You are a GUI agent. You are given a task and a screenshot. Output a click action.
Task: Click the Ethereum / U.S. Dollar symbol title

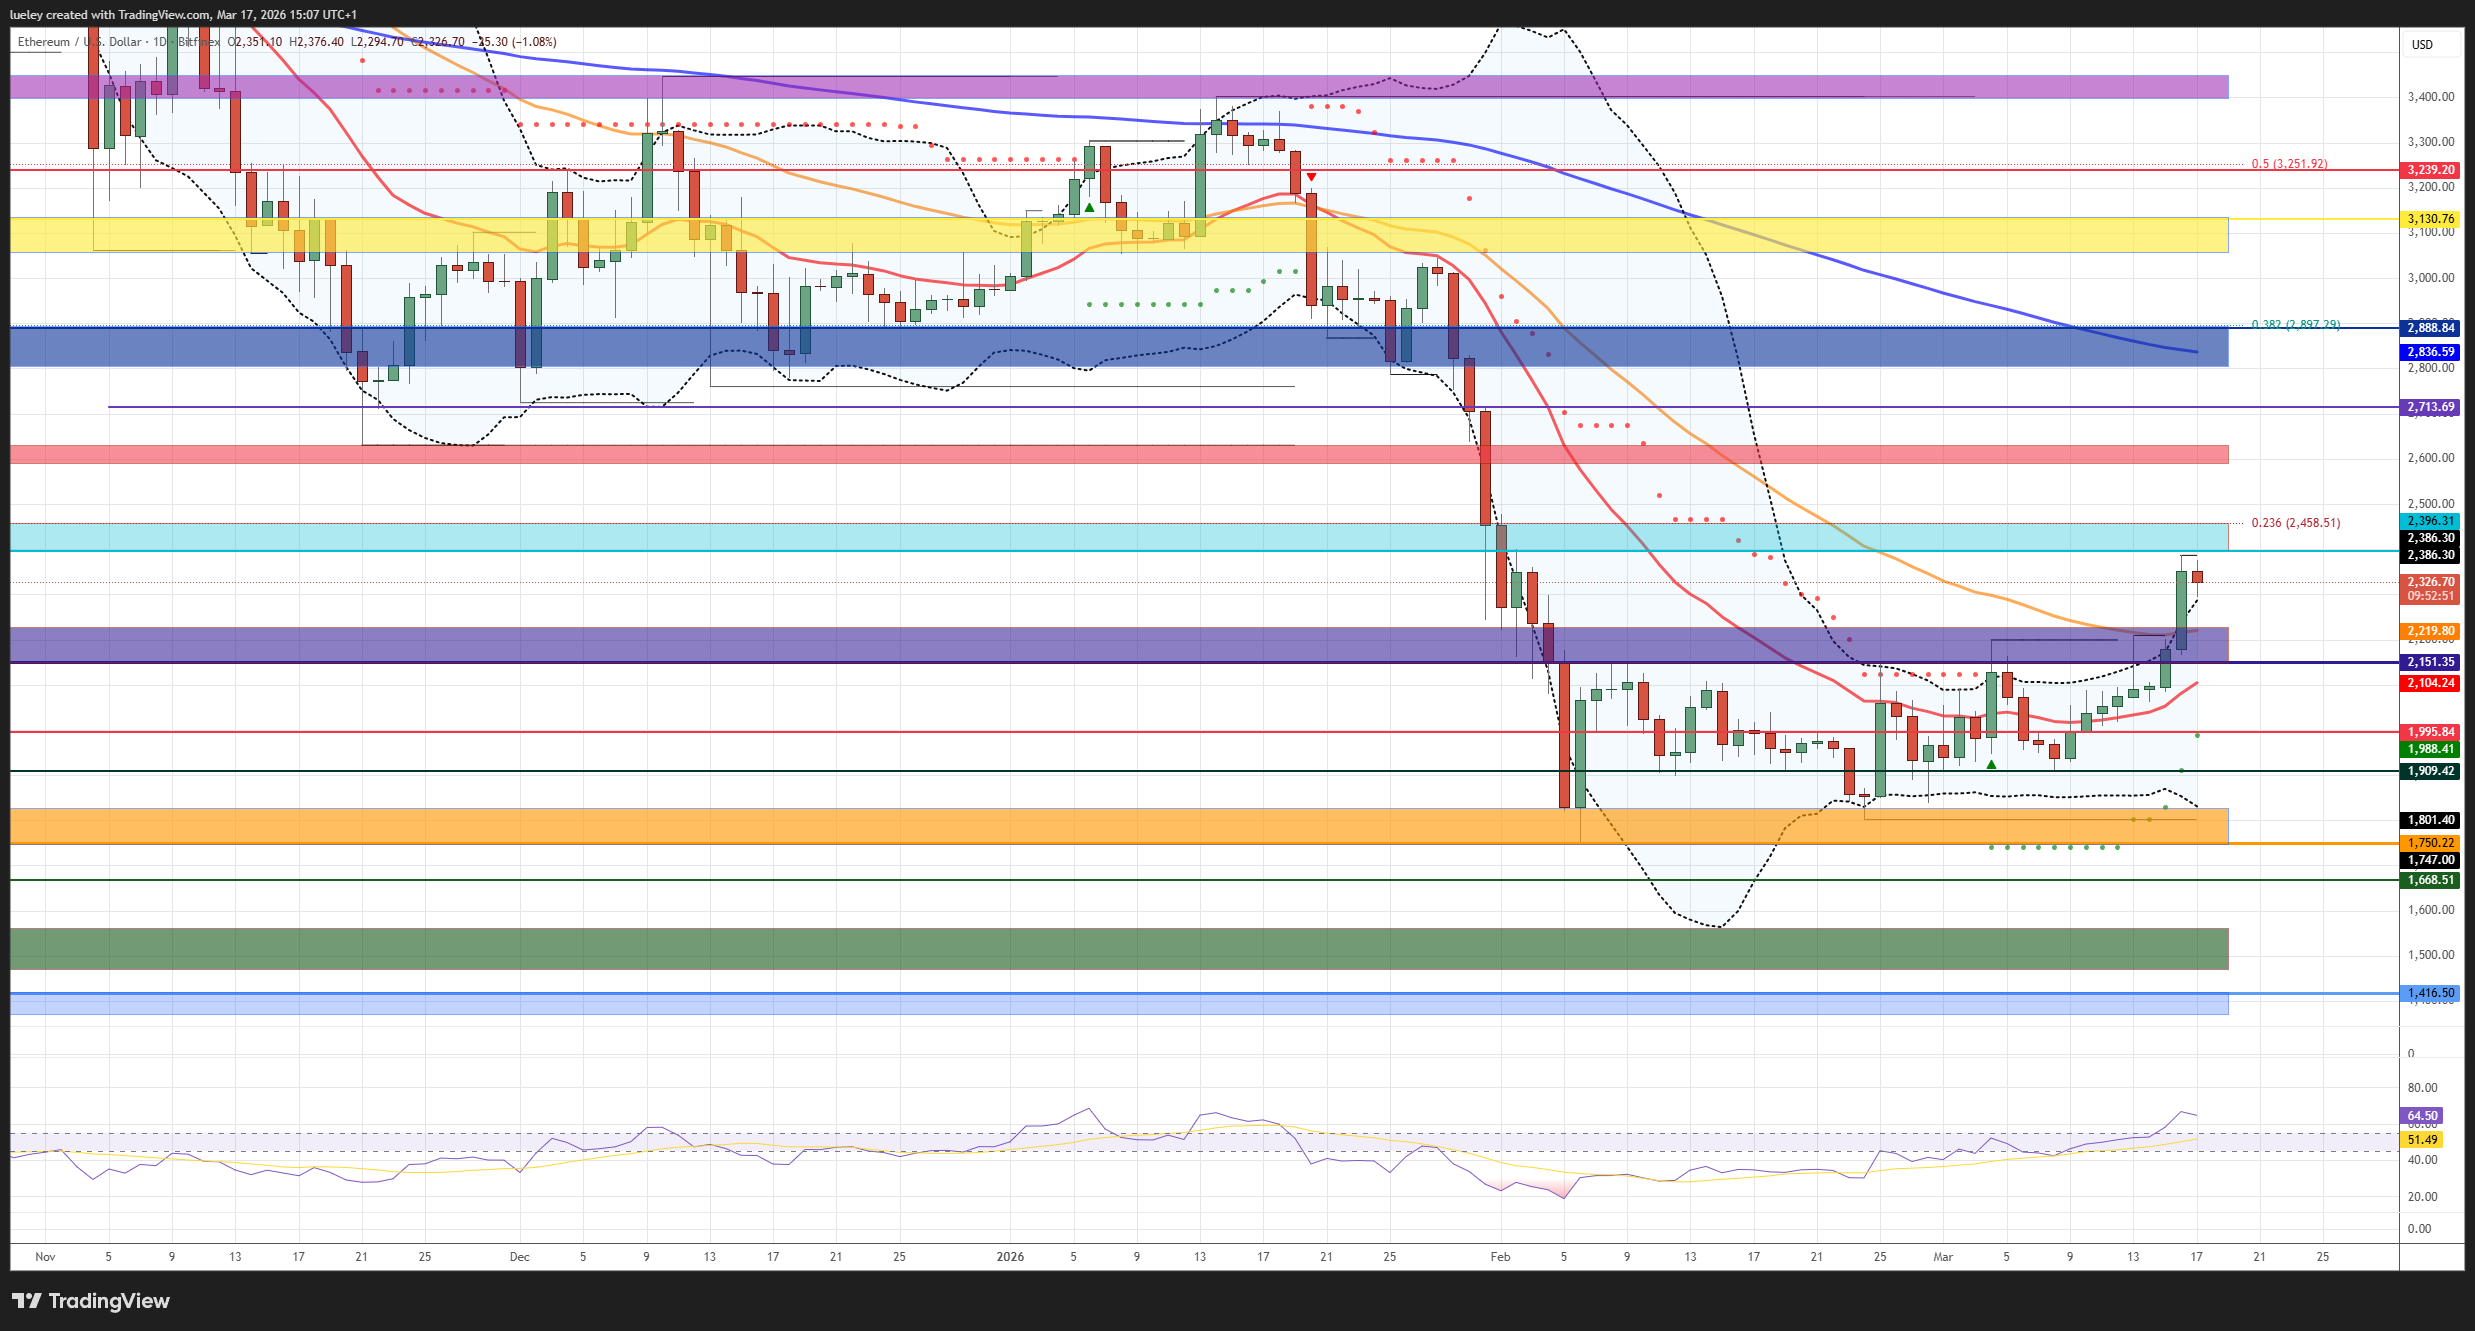pos(80,42)
